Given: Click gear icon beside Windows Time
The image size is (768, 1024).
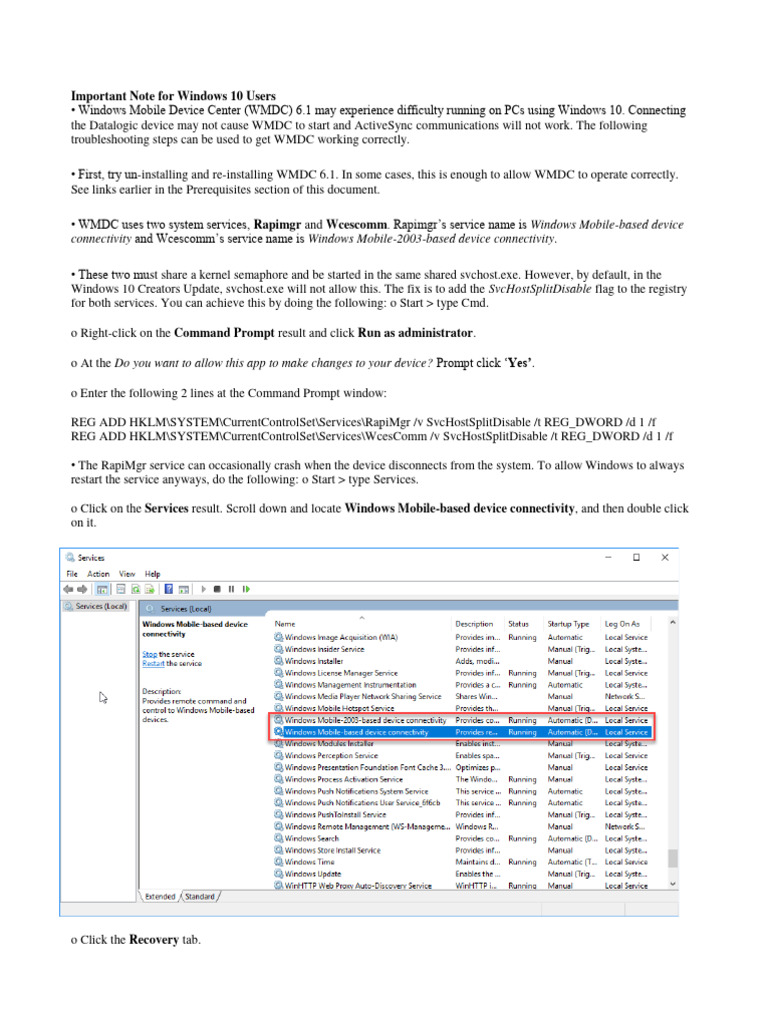Looking at the screenshot, I should click(x=279, y=861).
